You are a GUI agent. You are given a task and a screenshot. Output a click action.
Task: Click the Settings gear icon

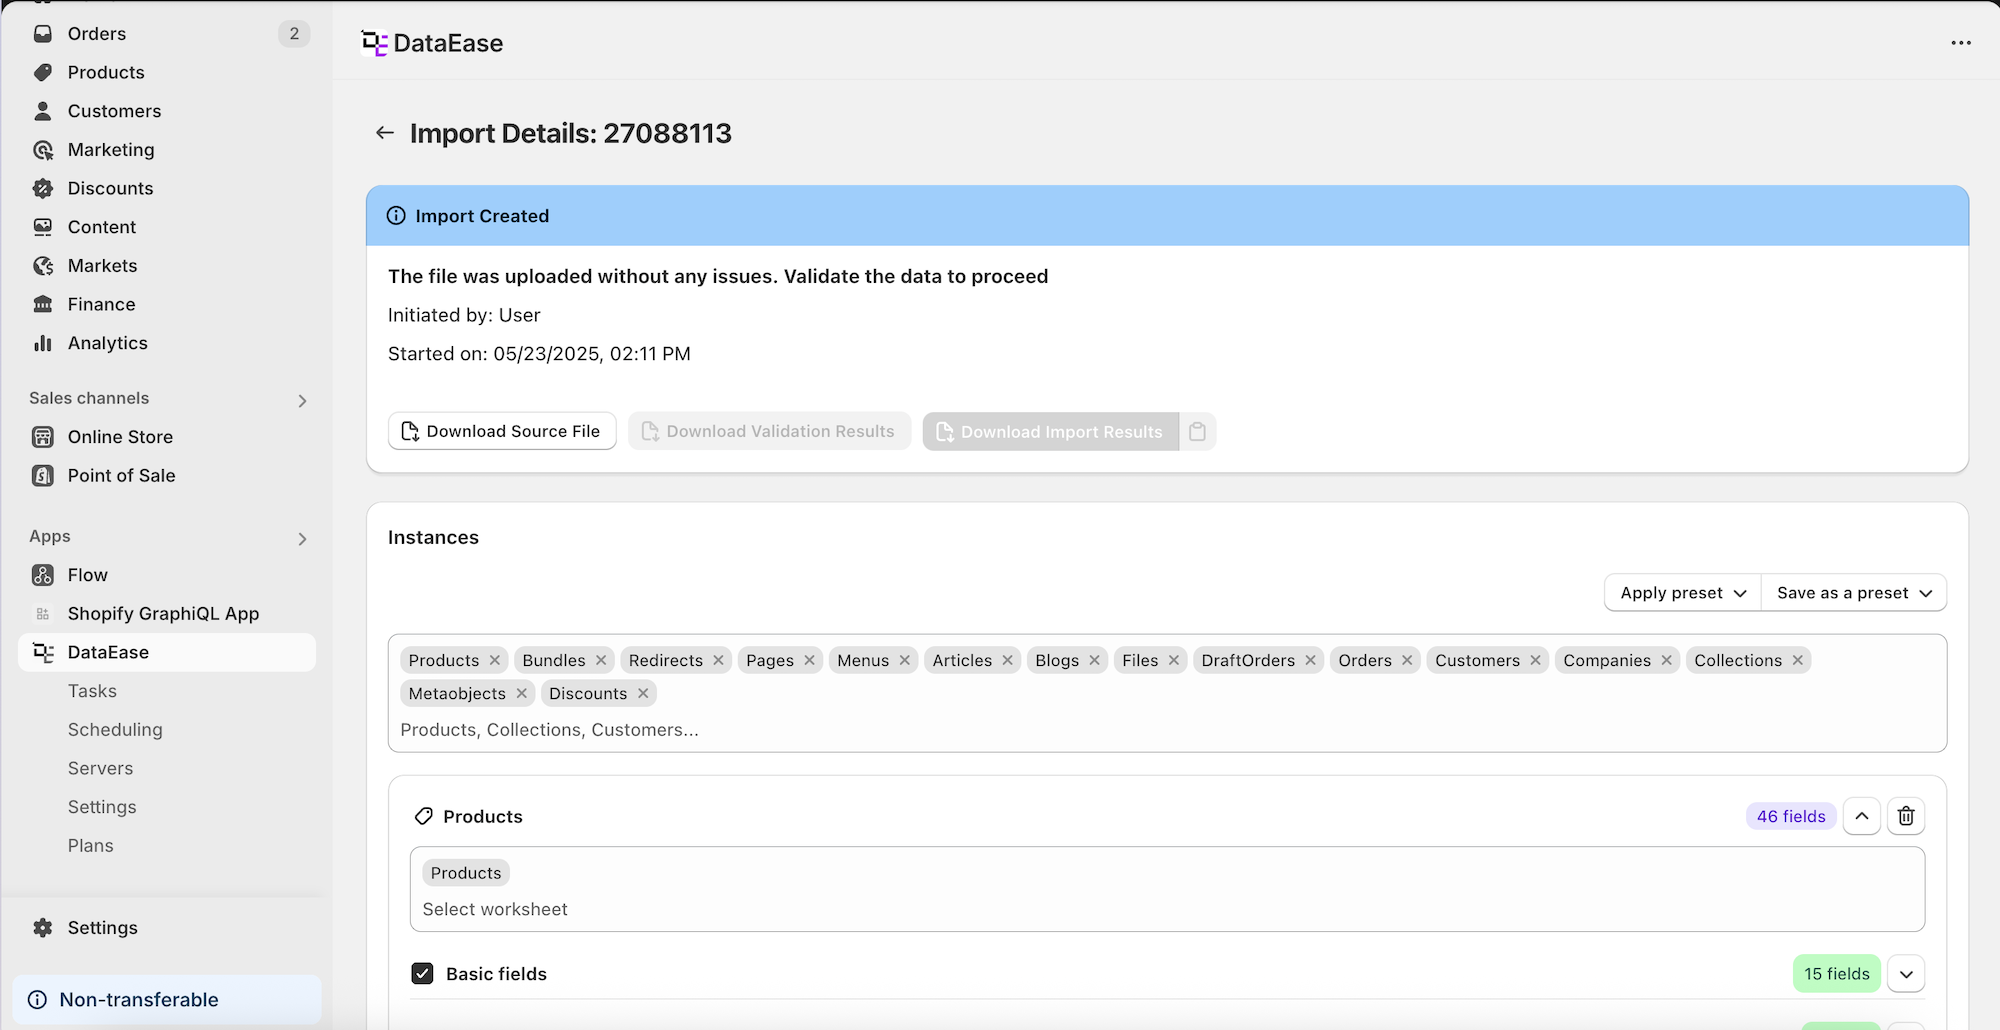click(x=43, y=928)
